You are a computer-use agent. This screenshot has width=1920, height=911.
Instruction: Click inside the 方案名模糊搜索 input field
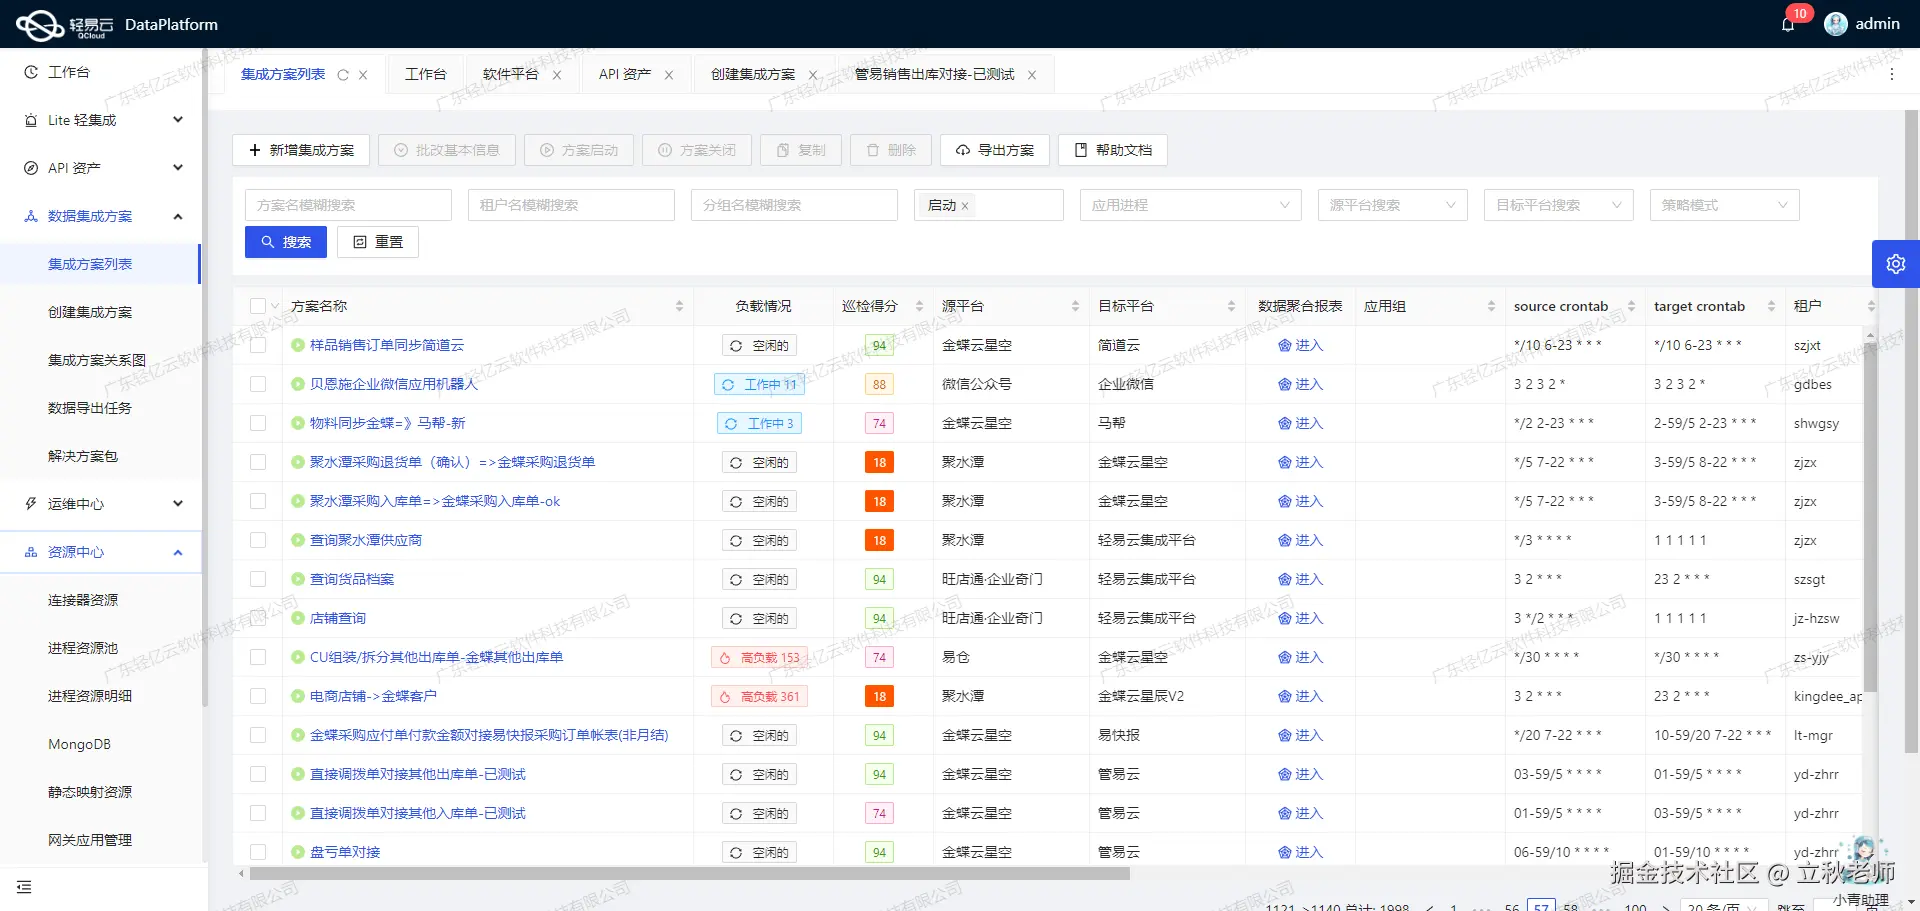tap(347, 205)
